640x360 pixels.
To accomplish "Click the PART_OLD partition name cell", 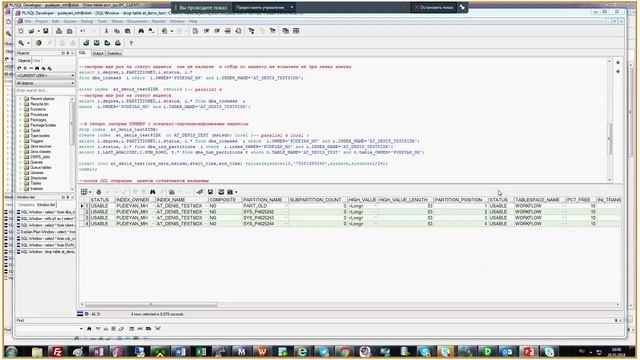I will (x=265, y=206).
